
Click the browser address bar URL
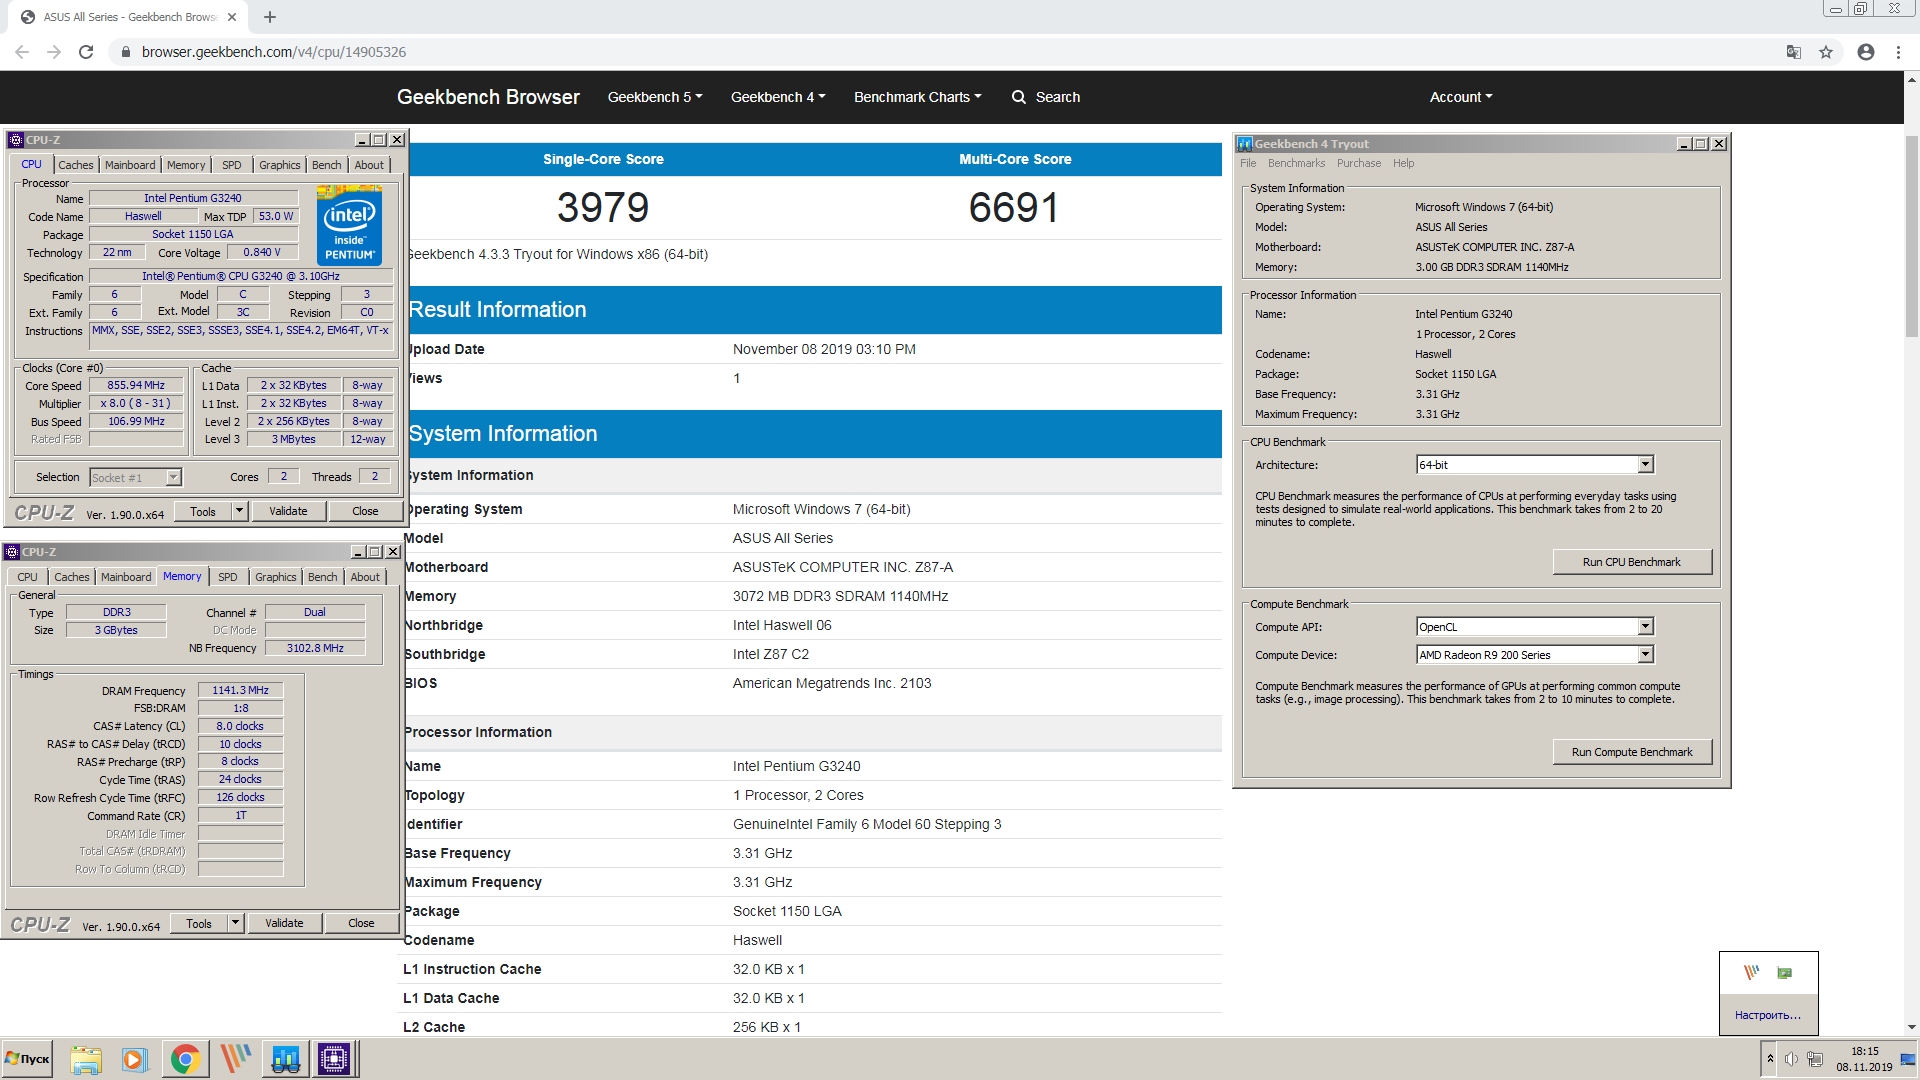[274, 52]
